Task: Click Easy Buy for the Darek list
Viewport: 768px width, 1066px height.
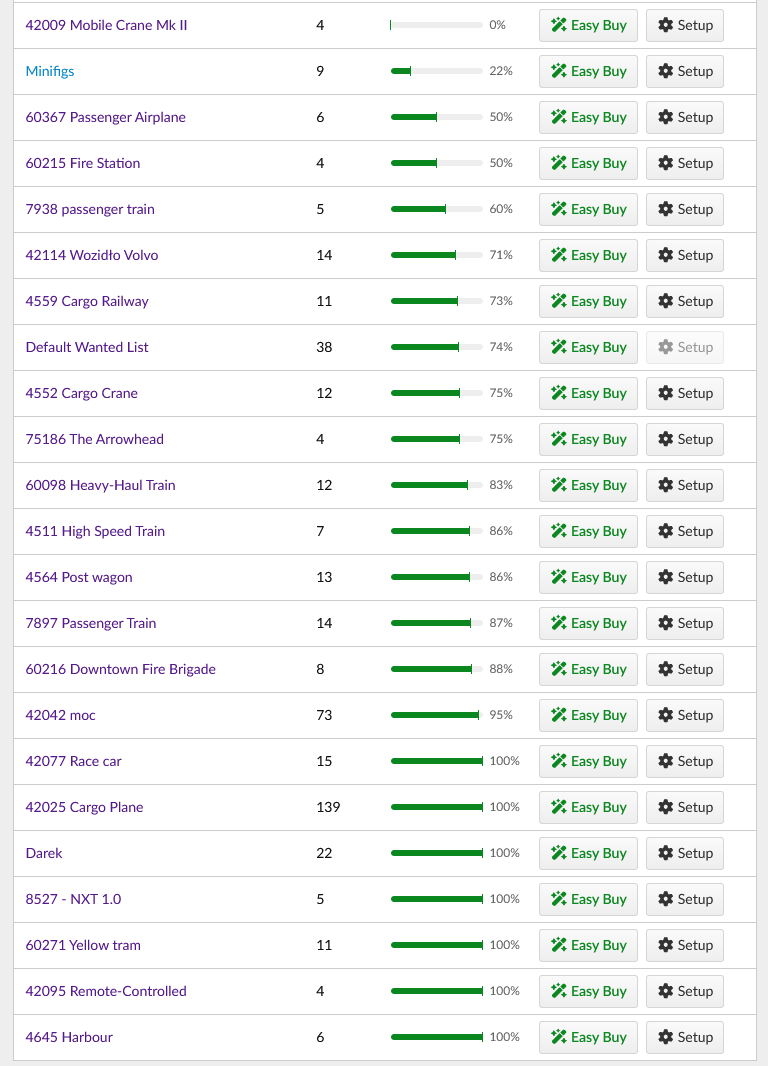Action: click(x=588, y=853)
